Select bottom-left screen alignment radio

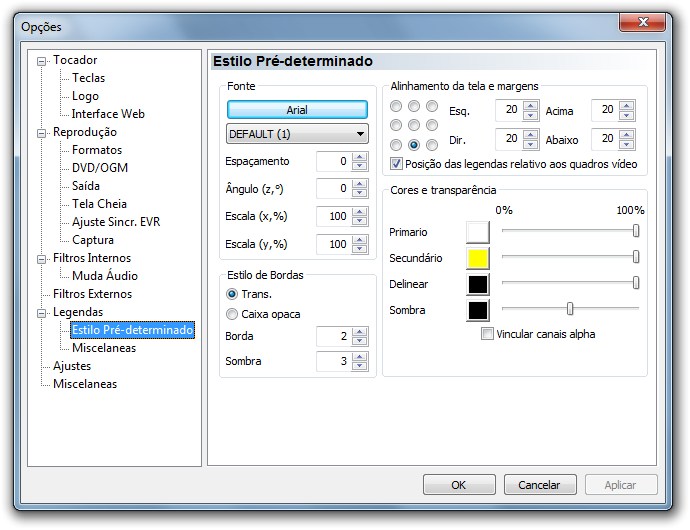click(396, 145)
